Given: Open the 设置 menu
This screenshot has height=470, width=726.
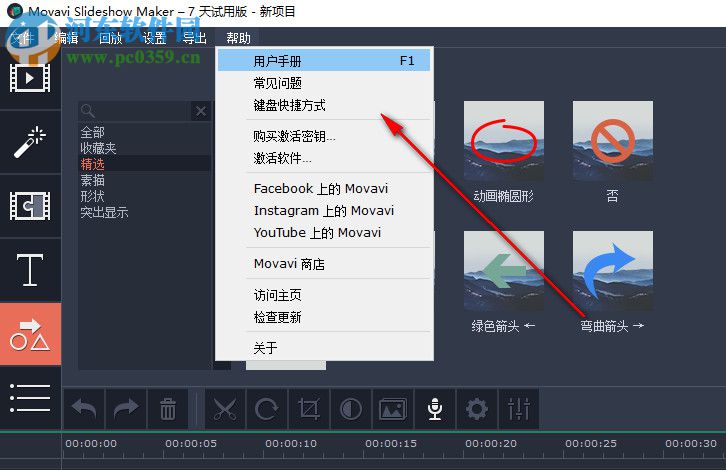Looking at the screenshot, I should pyautogui.click(x=154, y=38).
